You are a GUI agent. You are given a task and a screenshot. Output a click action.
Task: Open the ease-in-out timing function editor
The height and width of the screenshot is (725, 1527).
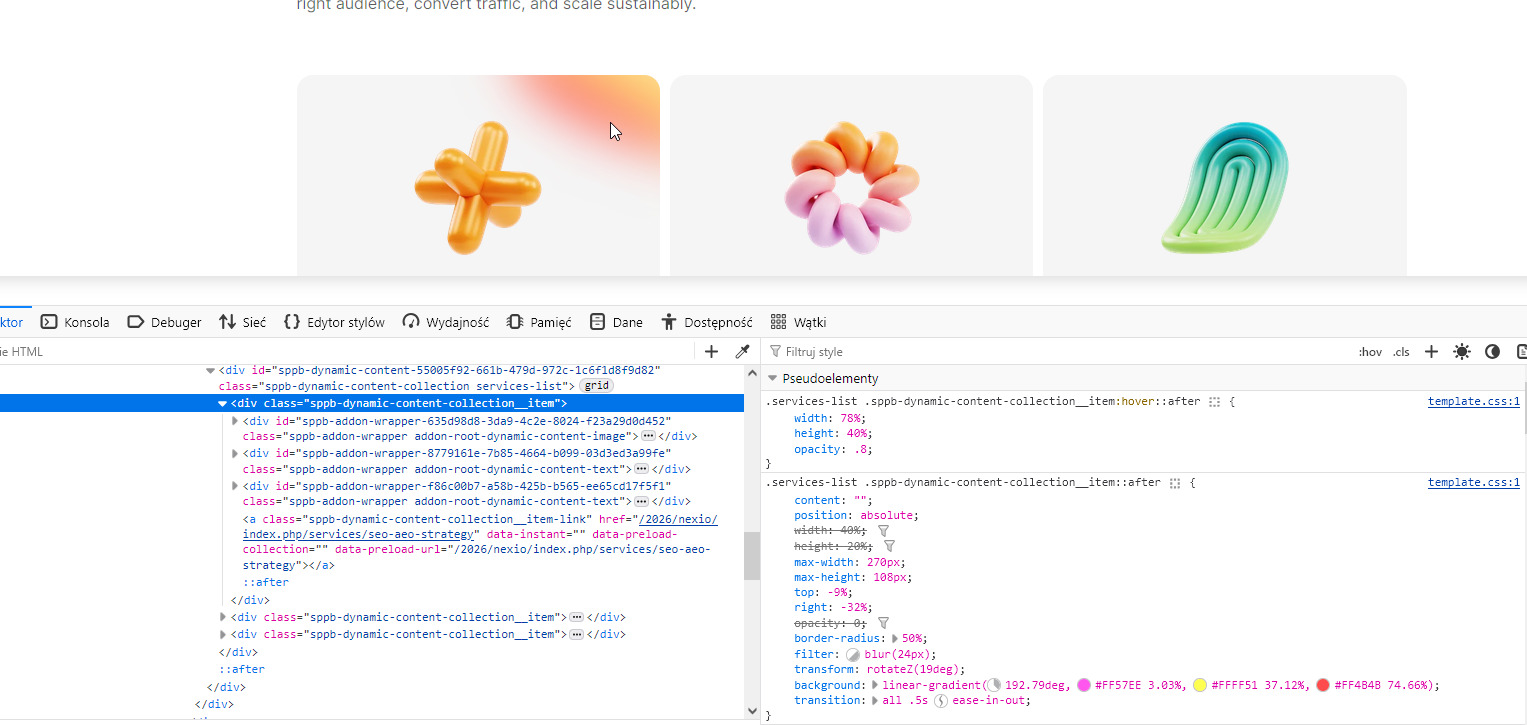[x=941, y=701]
